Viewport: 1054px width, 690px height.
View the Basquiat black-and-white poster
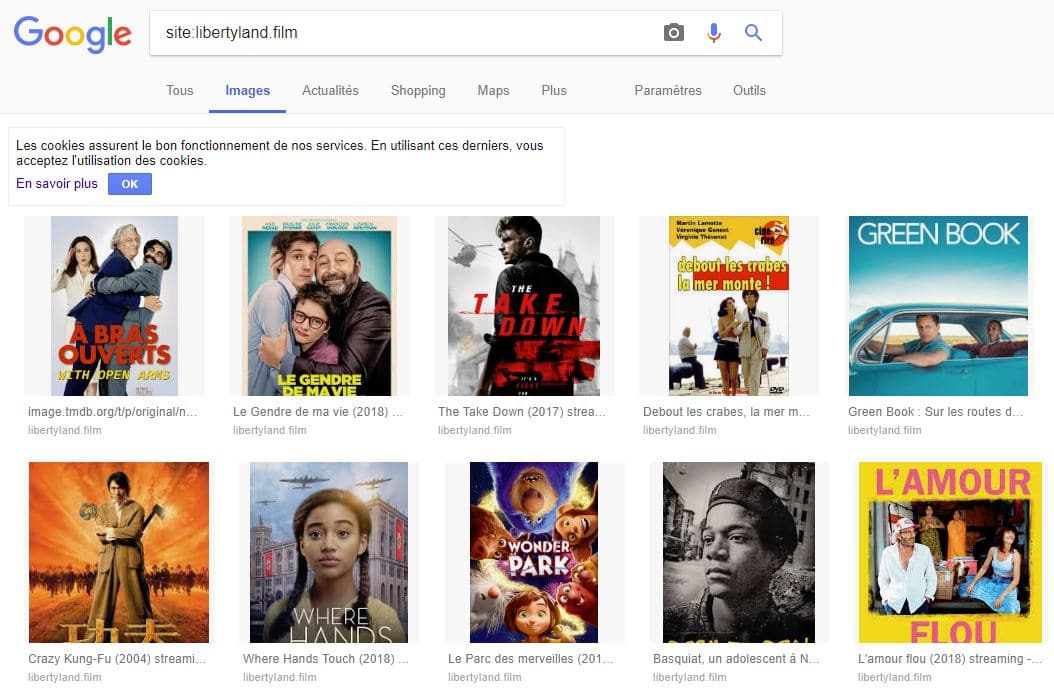pos(739,552)
